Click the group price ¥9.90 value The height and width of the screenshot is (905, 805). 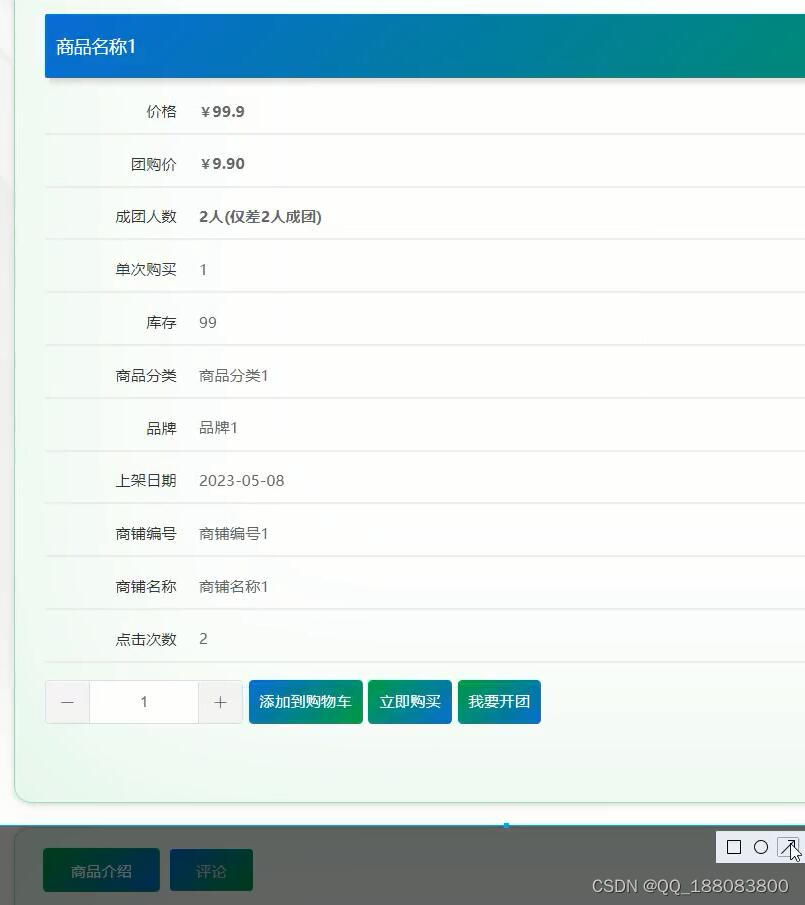(x=222, y=163)
